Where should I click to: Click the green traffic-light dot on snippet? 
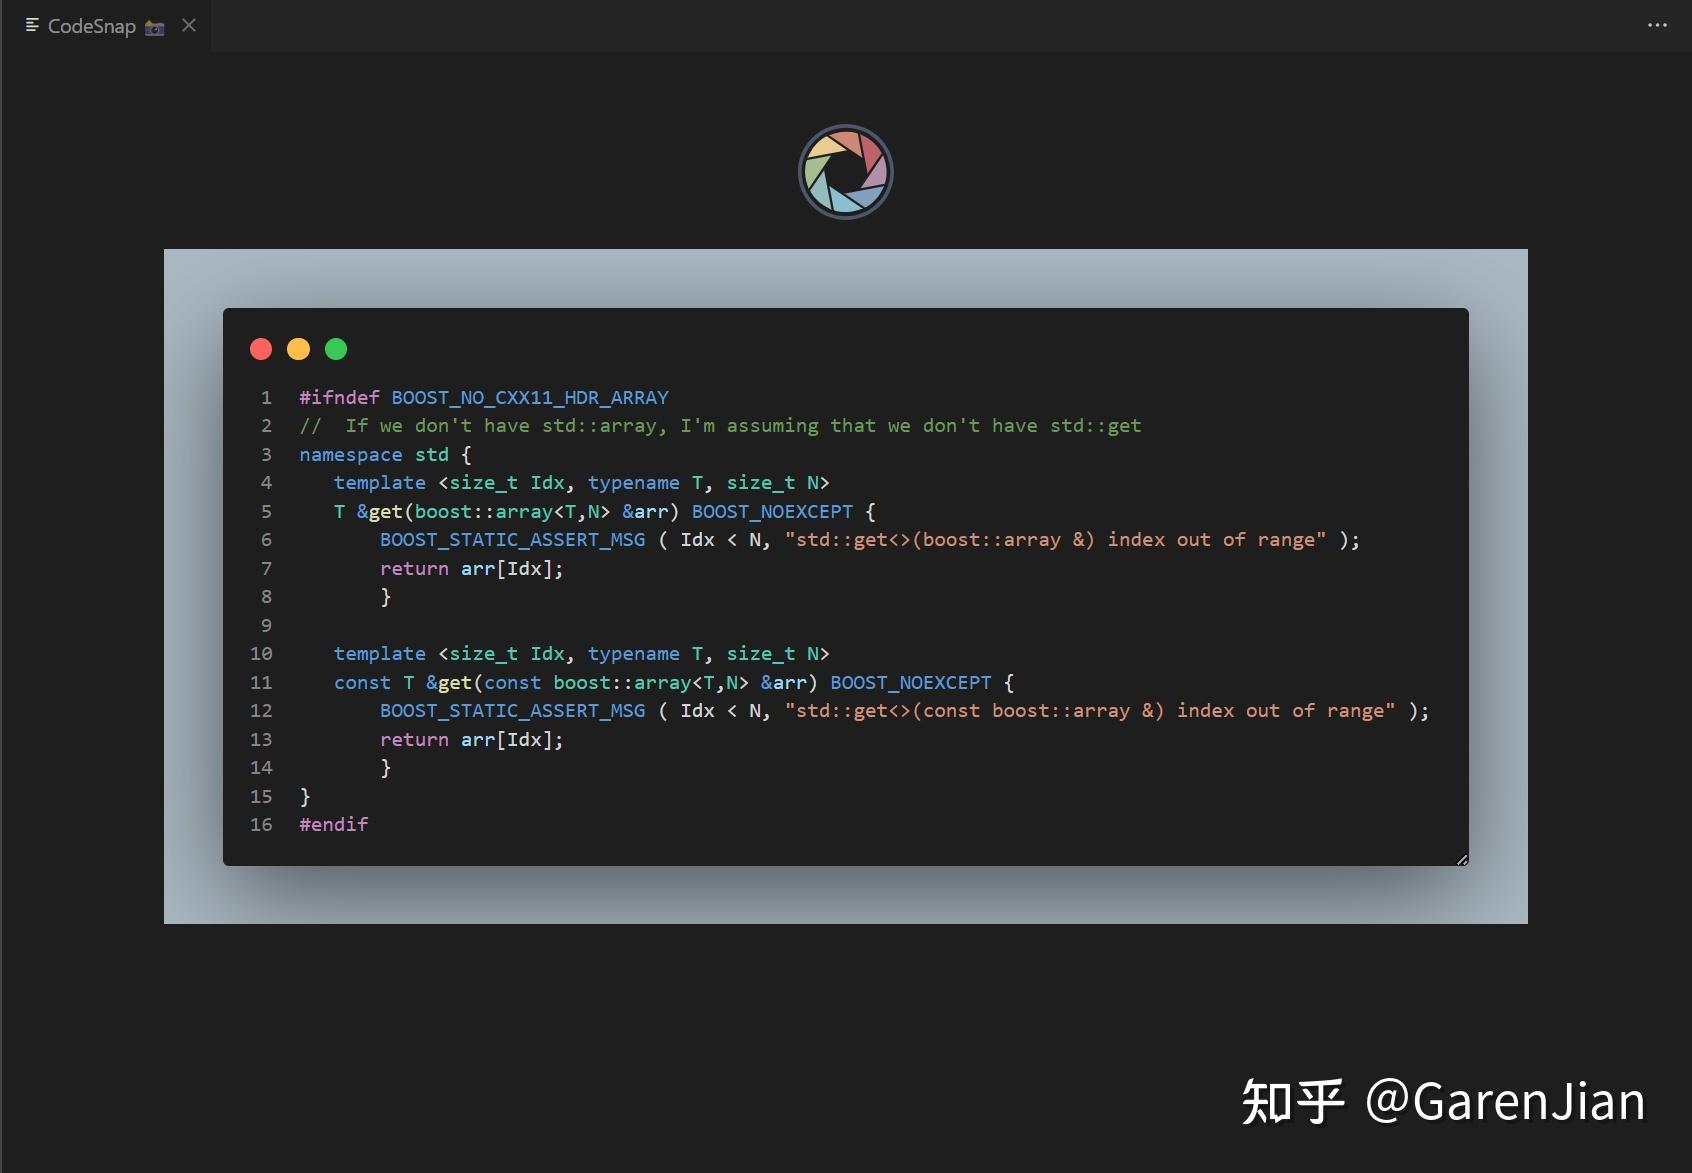(x=335, y=349)
